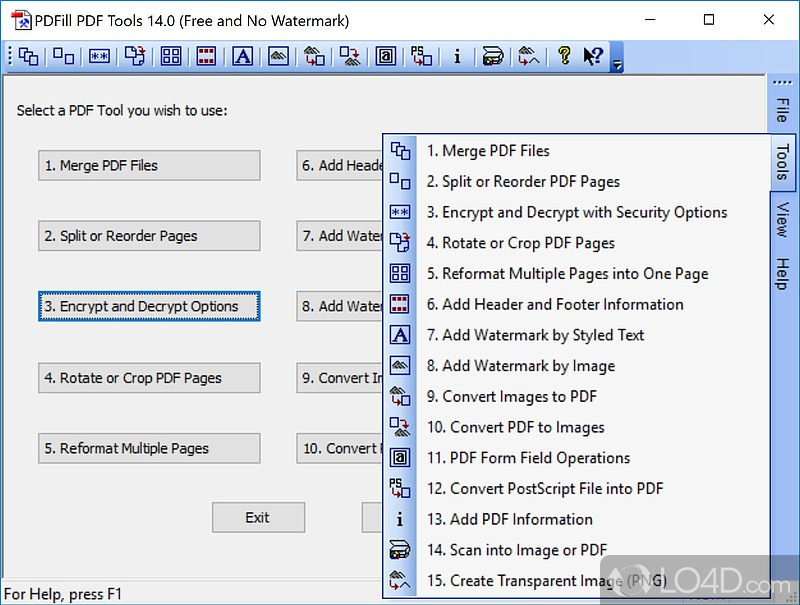
Task: Click the Merge icon in Tools menu
Action: pyautogui.click(x=400, y=151)
